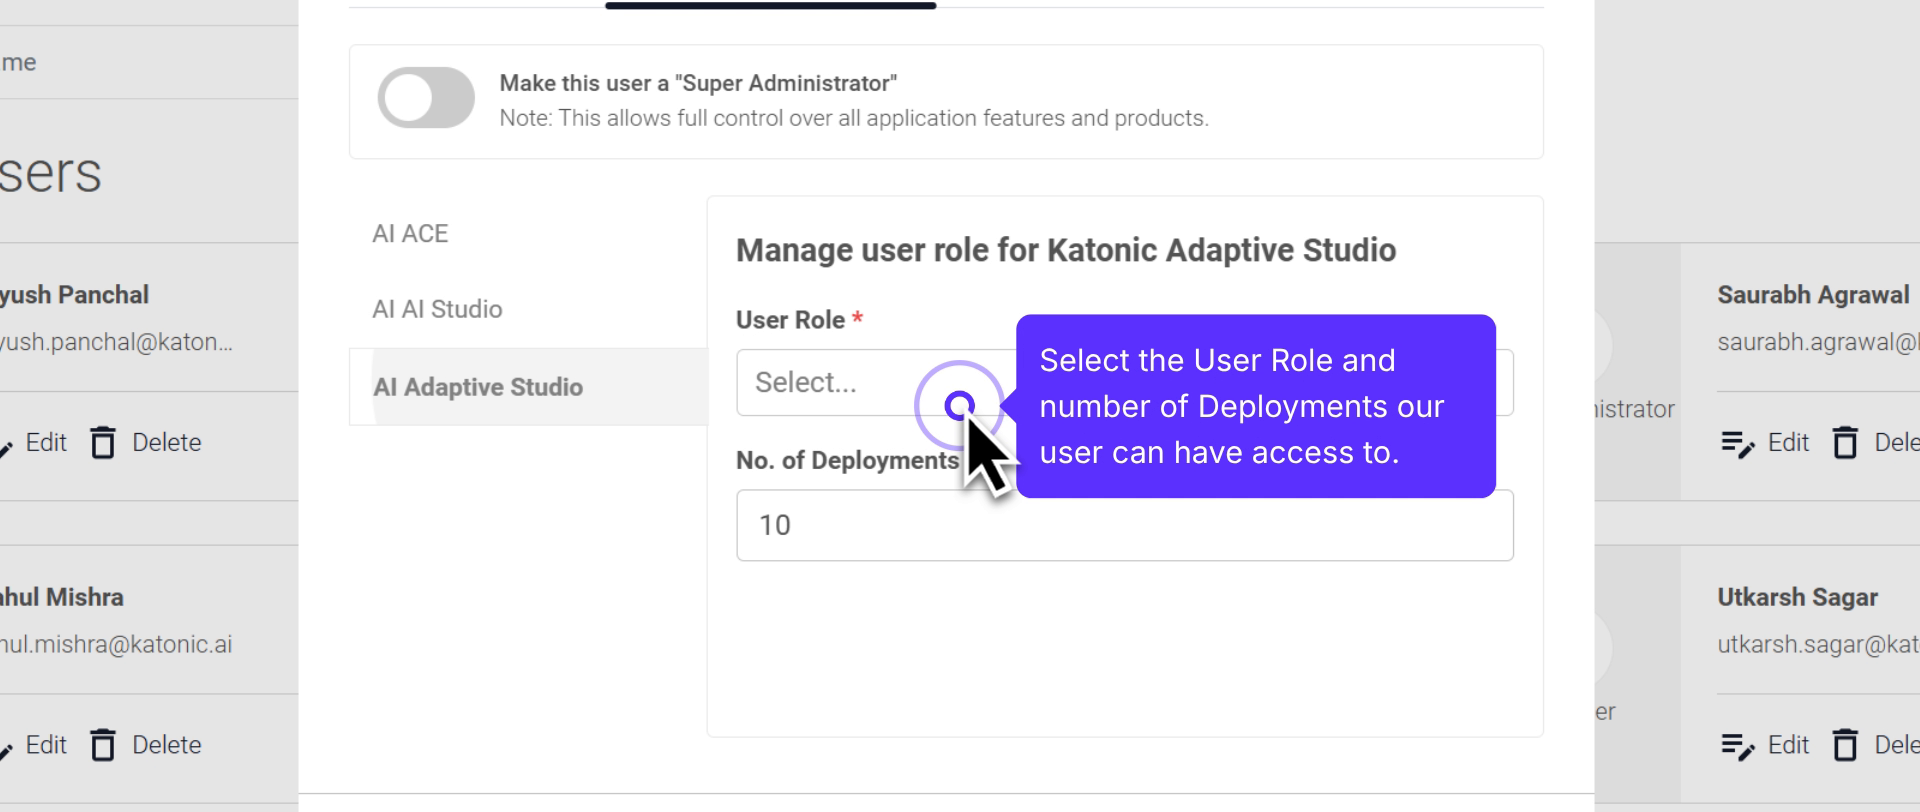Select the AI ACE tab
Screen dimensions: 1920x812
tap(410, 234)
